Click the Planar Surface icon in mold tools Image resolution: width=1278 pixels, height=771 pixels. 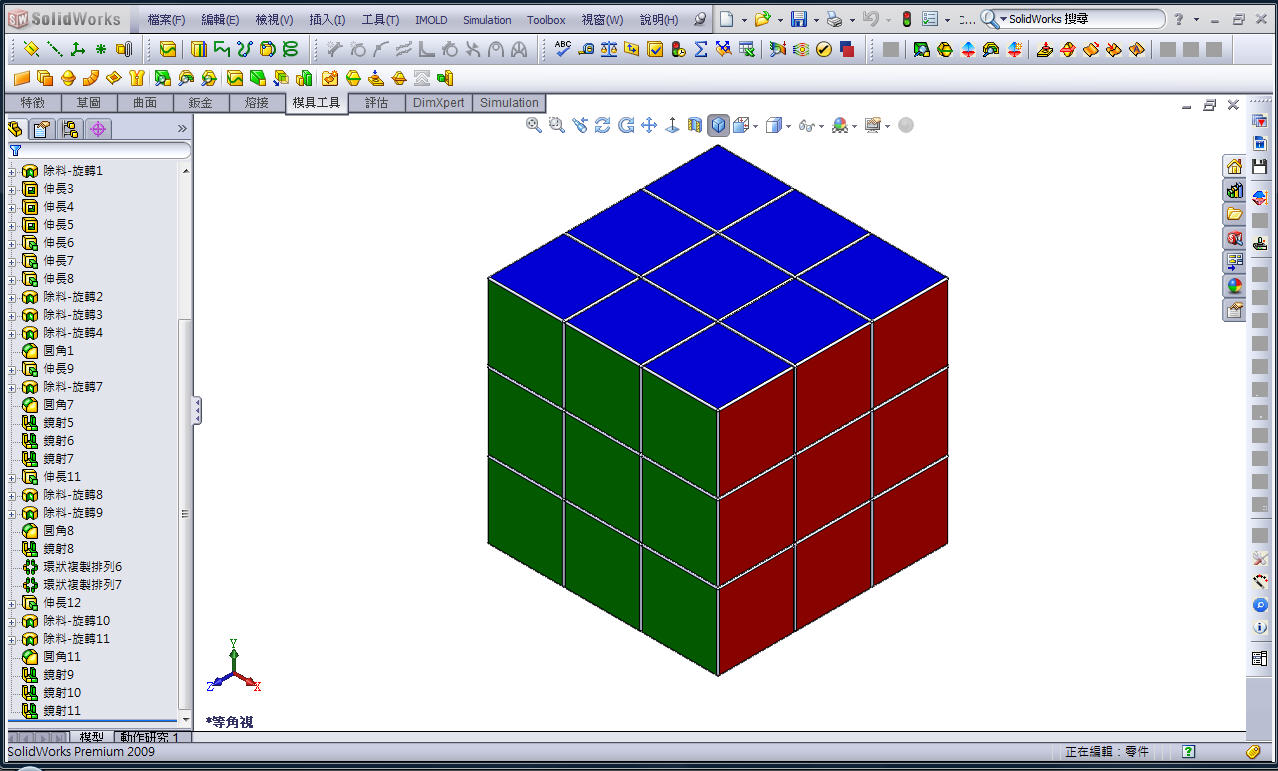coord(22,78)
